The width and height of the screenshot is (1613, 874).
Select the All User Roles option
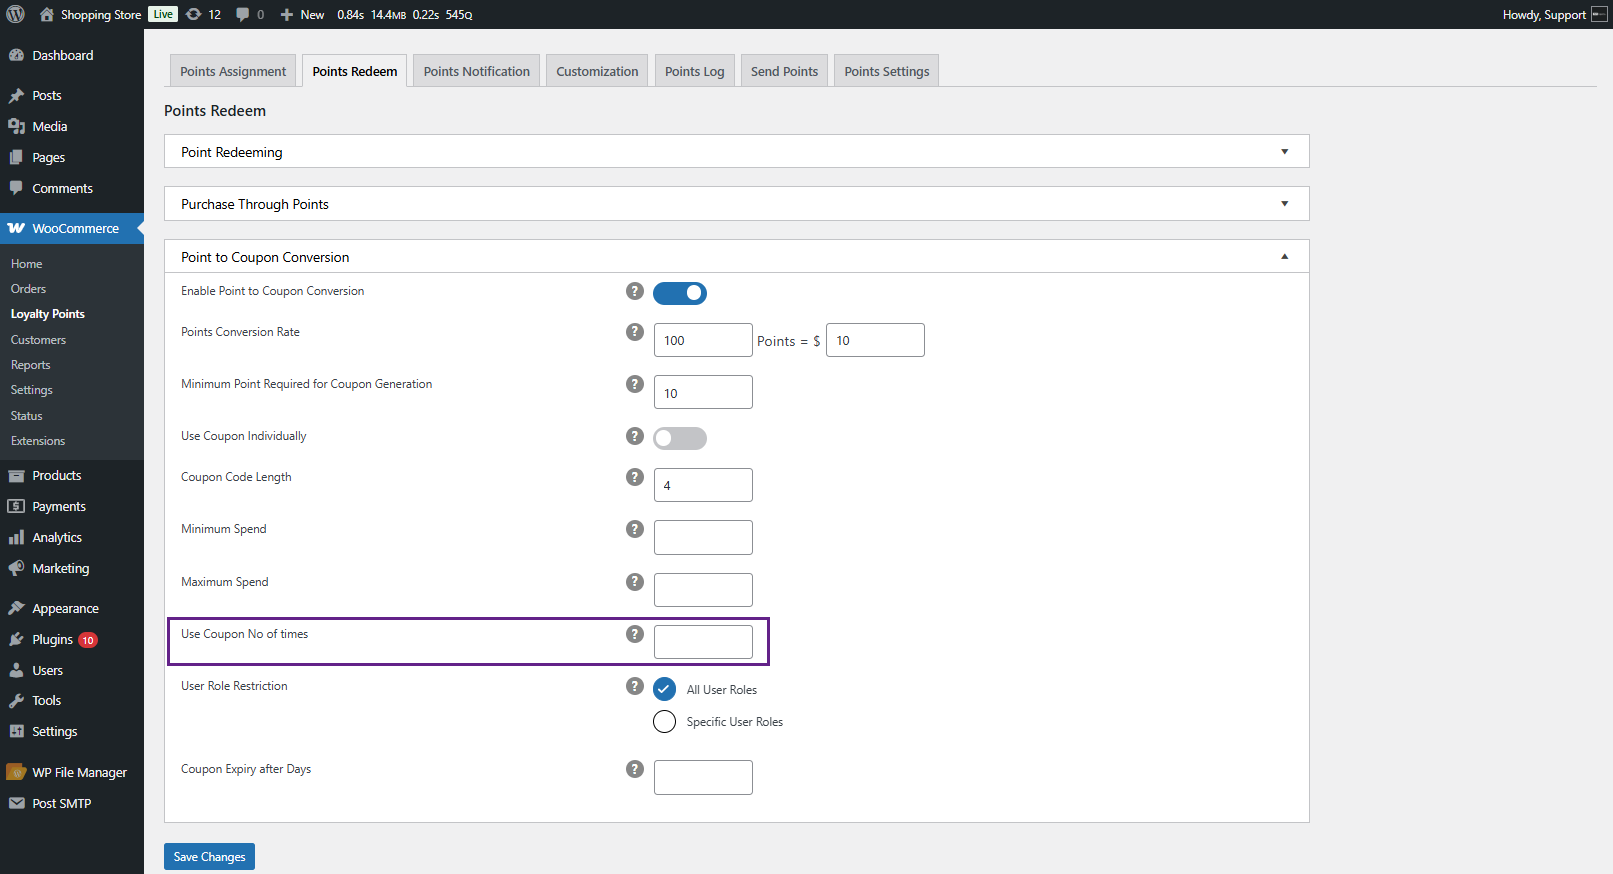664,689
